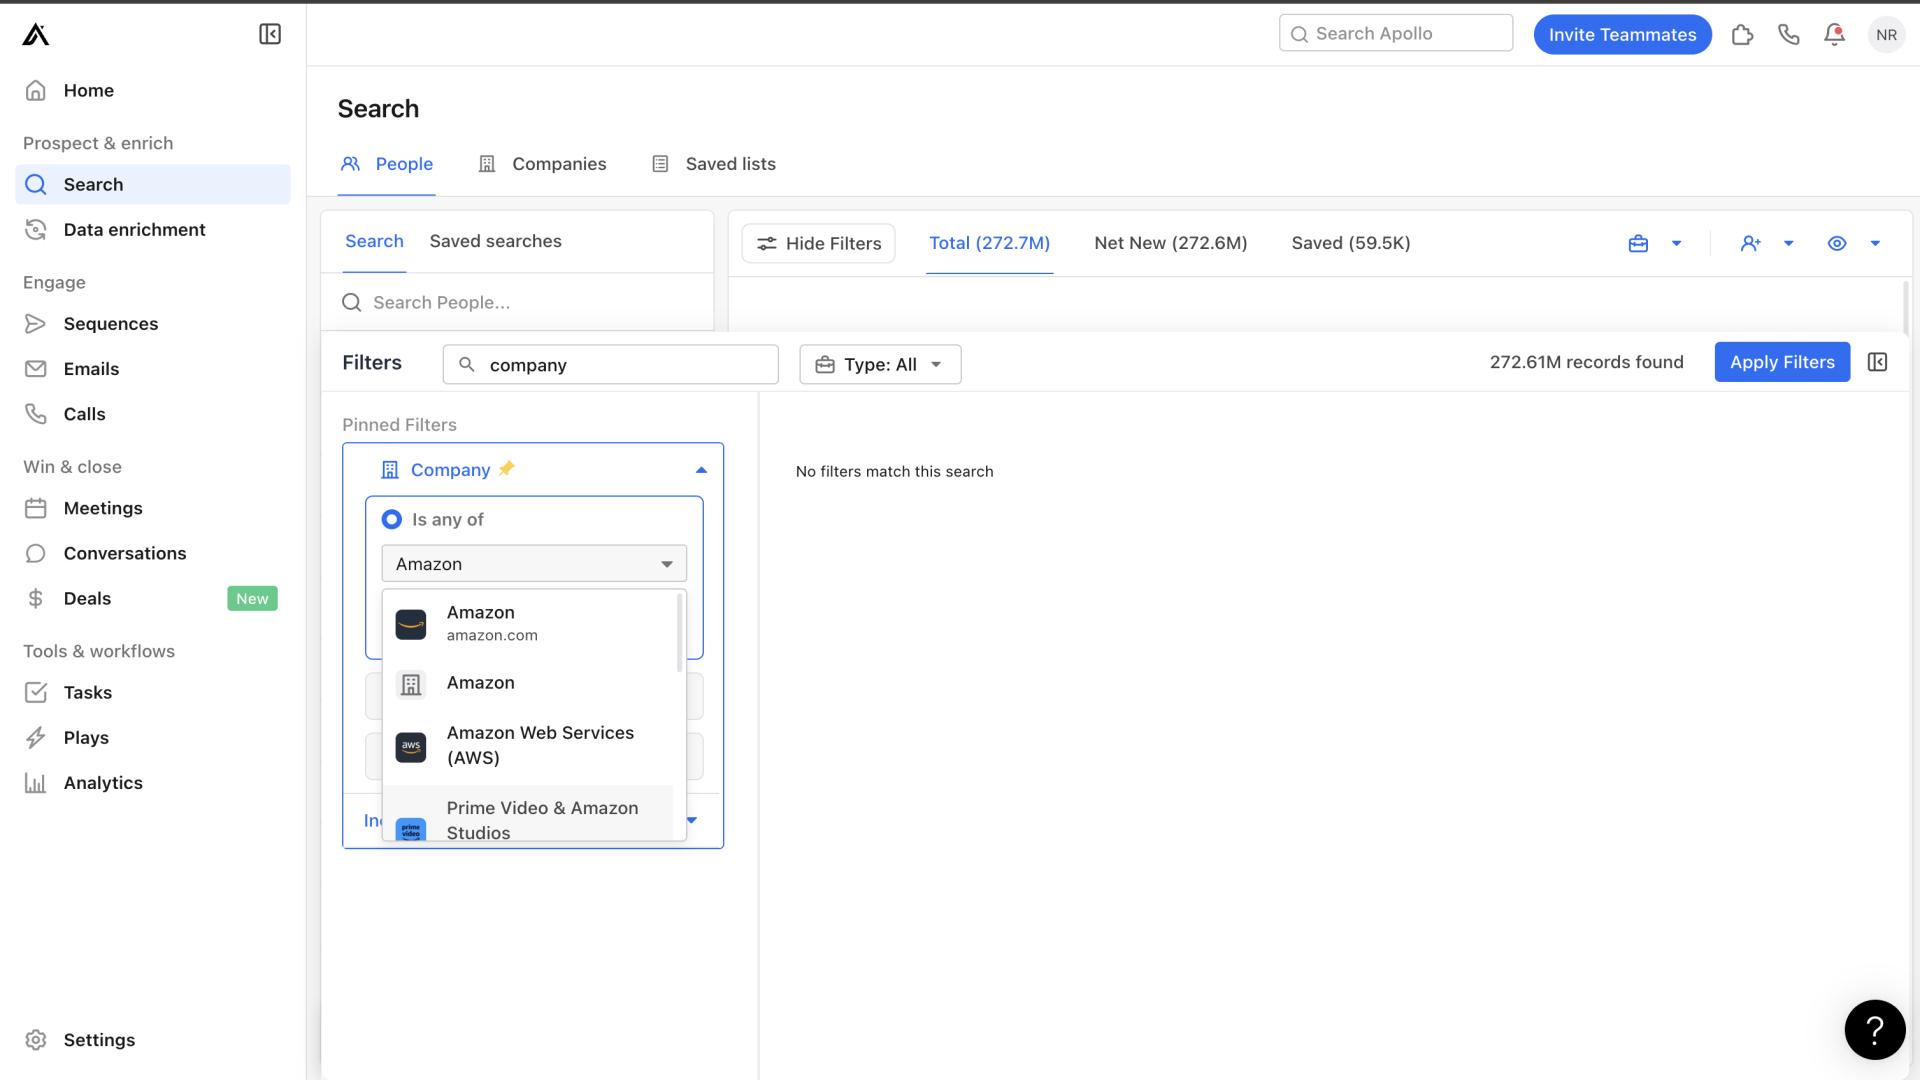
Task: Open Calls tool in sidebar
Action: 83,413
